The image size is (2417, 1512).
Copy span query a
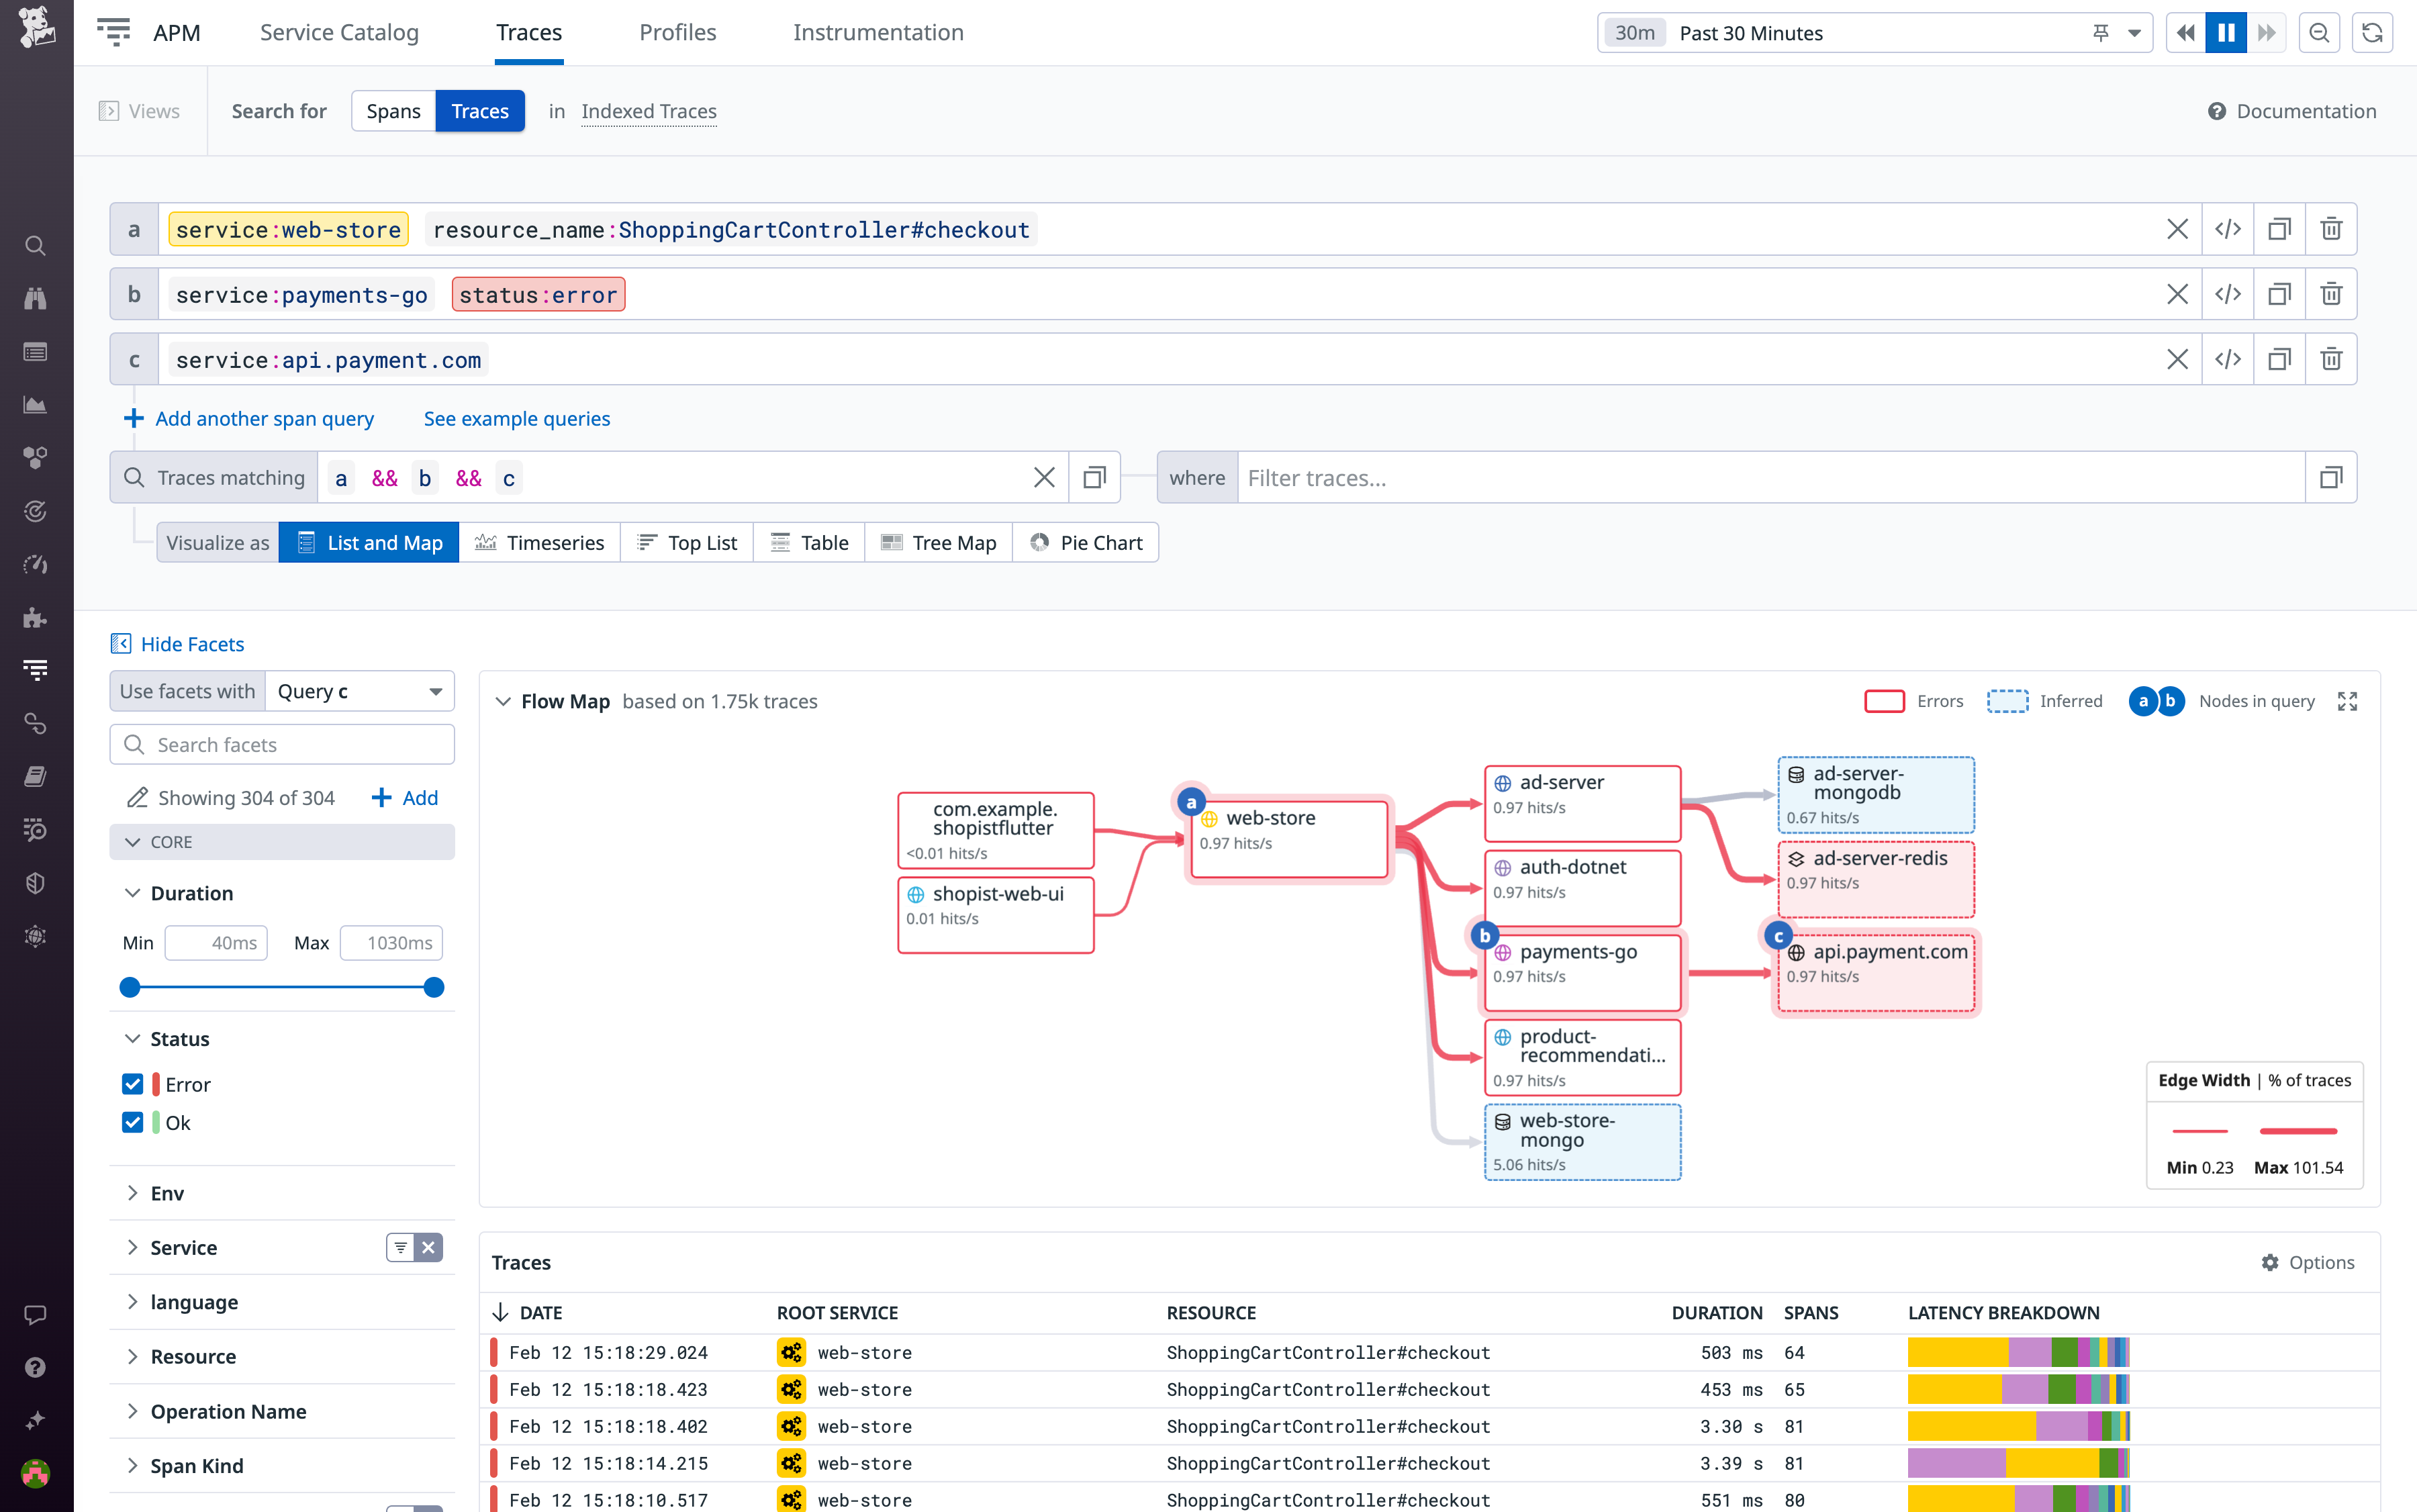click(x=2280, y=228)
